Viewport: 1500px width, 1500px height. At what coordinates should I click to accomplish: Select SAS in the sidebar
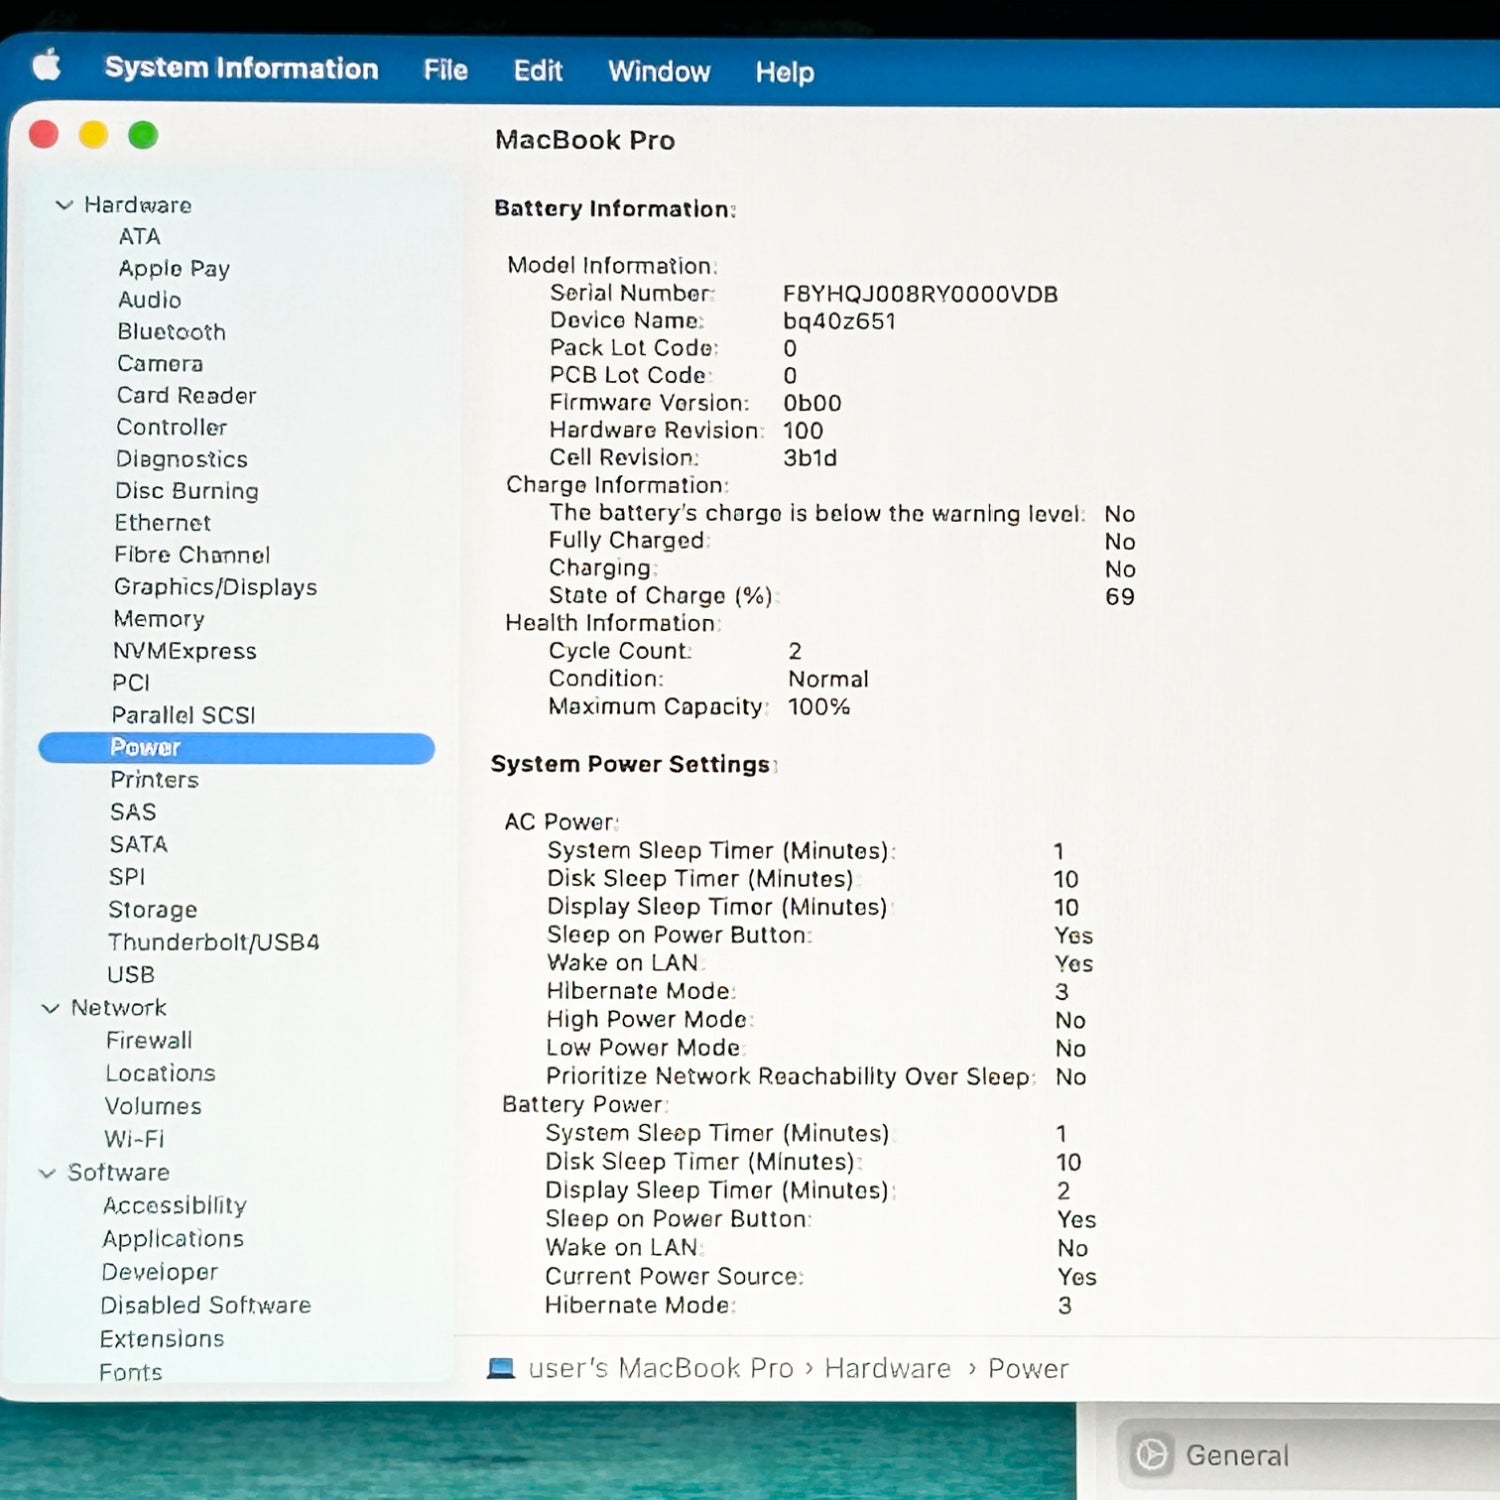133,812
